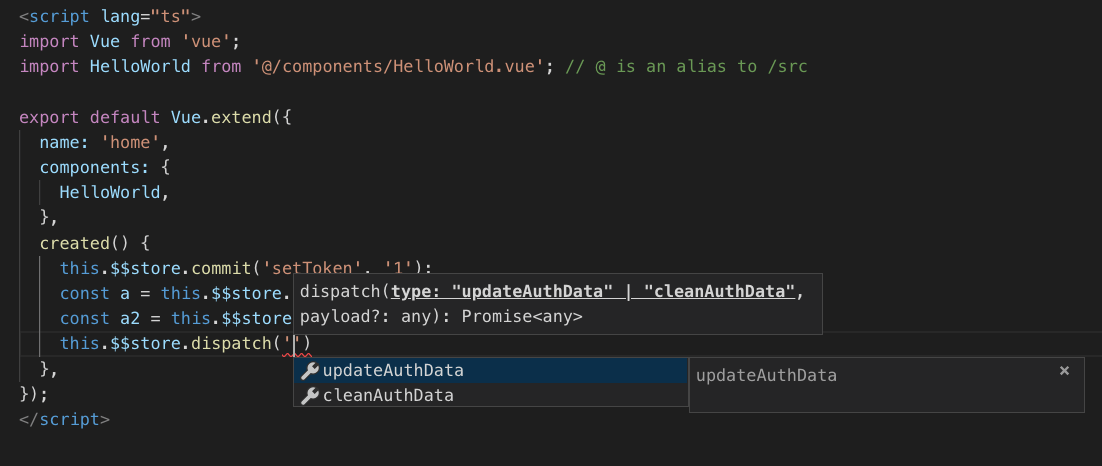Click the dispatch signature help tooltip
The height and width of the screenshot is (466, 1102).
click(x=557, y=304)
